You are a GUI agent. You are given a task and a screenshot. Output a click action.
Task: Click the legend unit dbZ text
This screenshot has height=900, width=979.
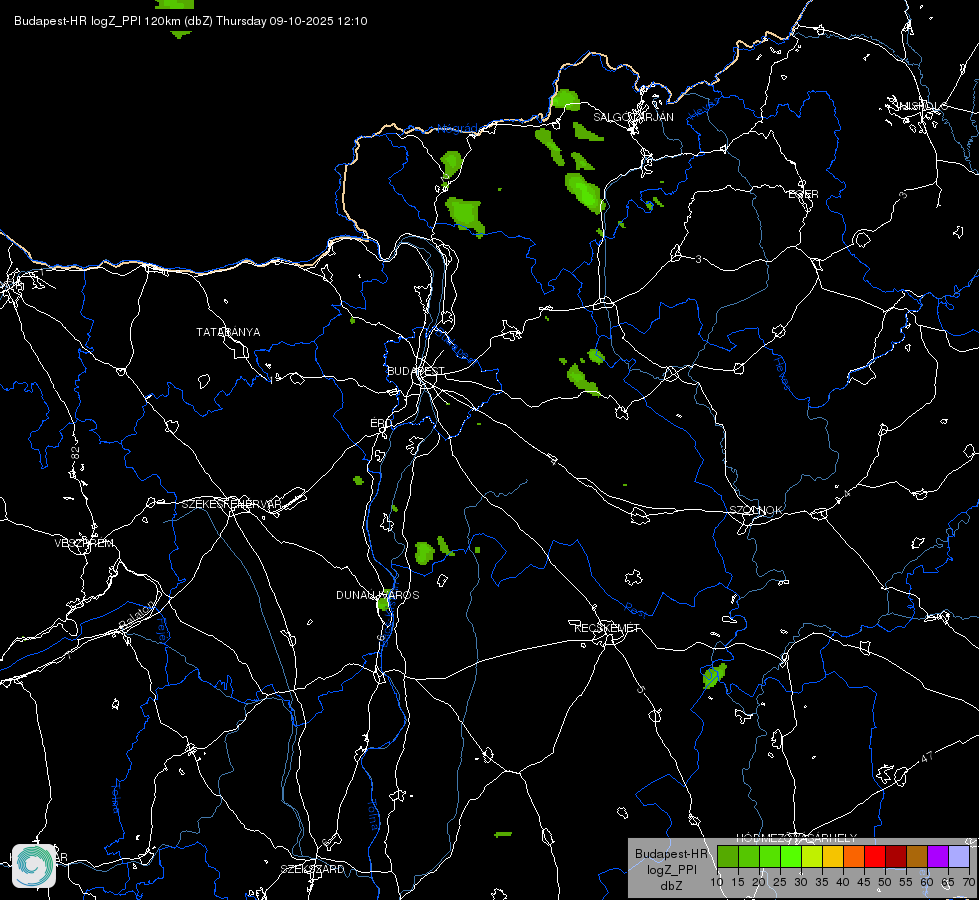671,886
